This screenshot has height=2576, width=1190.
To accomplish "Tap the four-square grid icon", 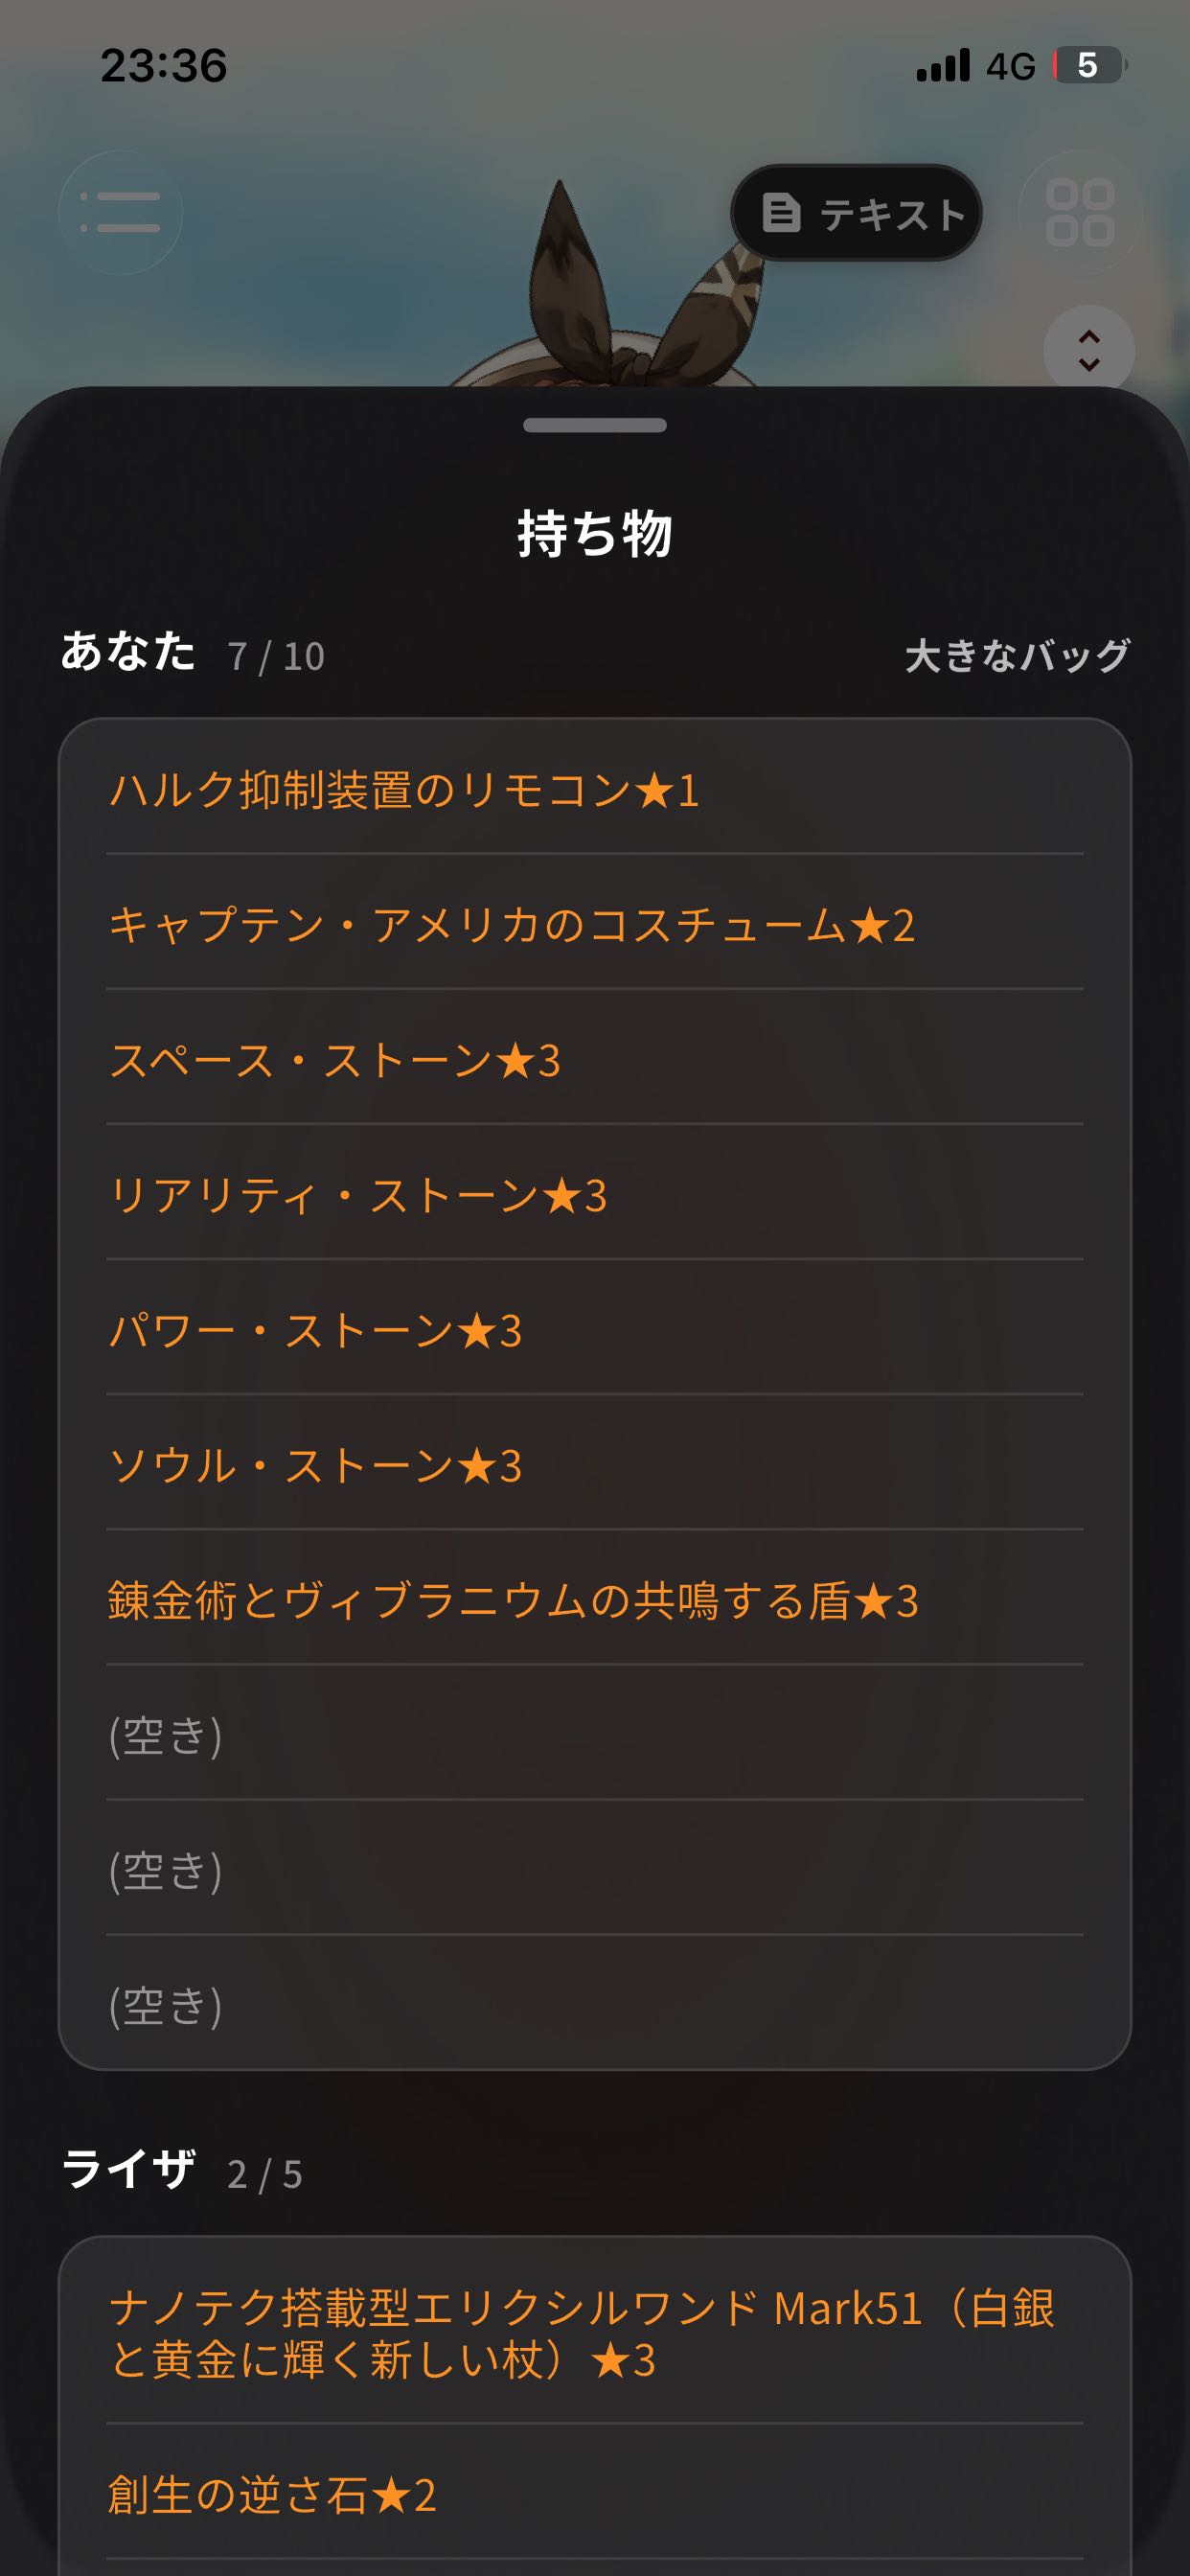I will tap(1080, 212).
